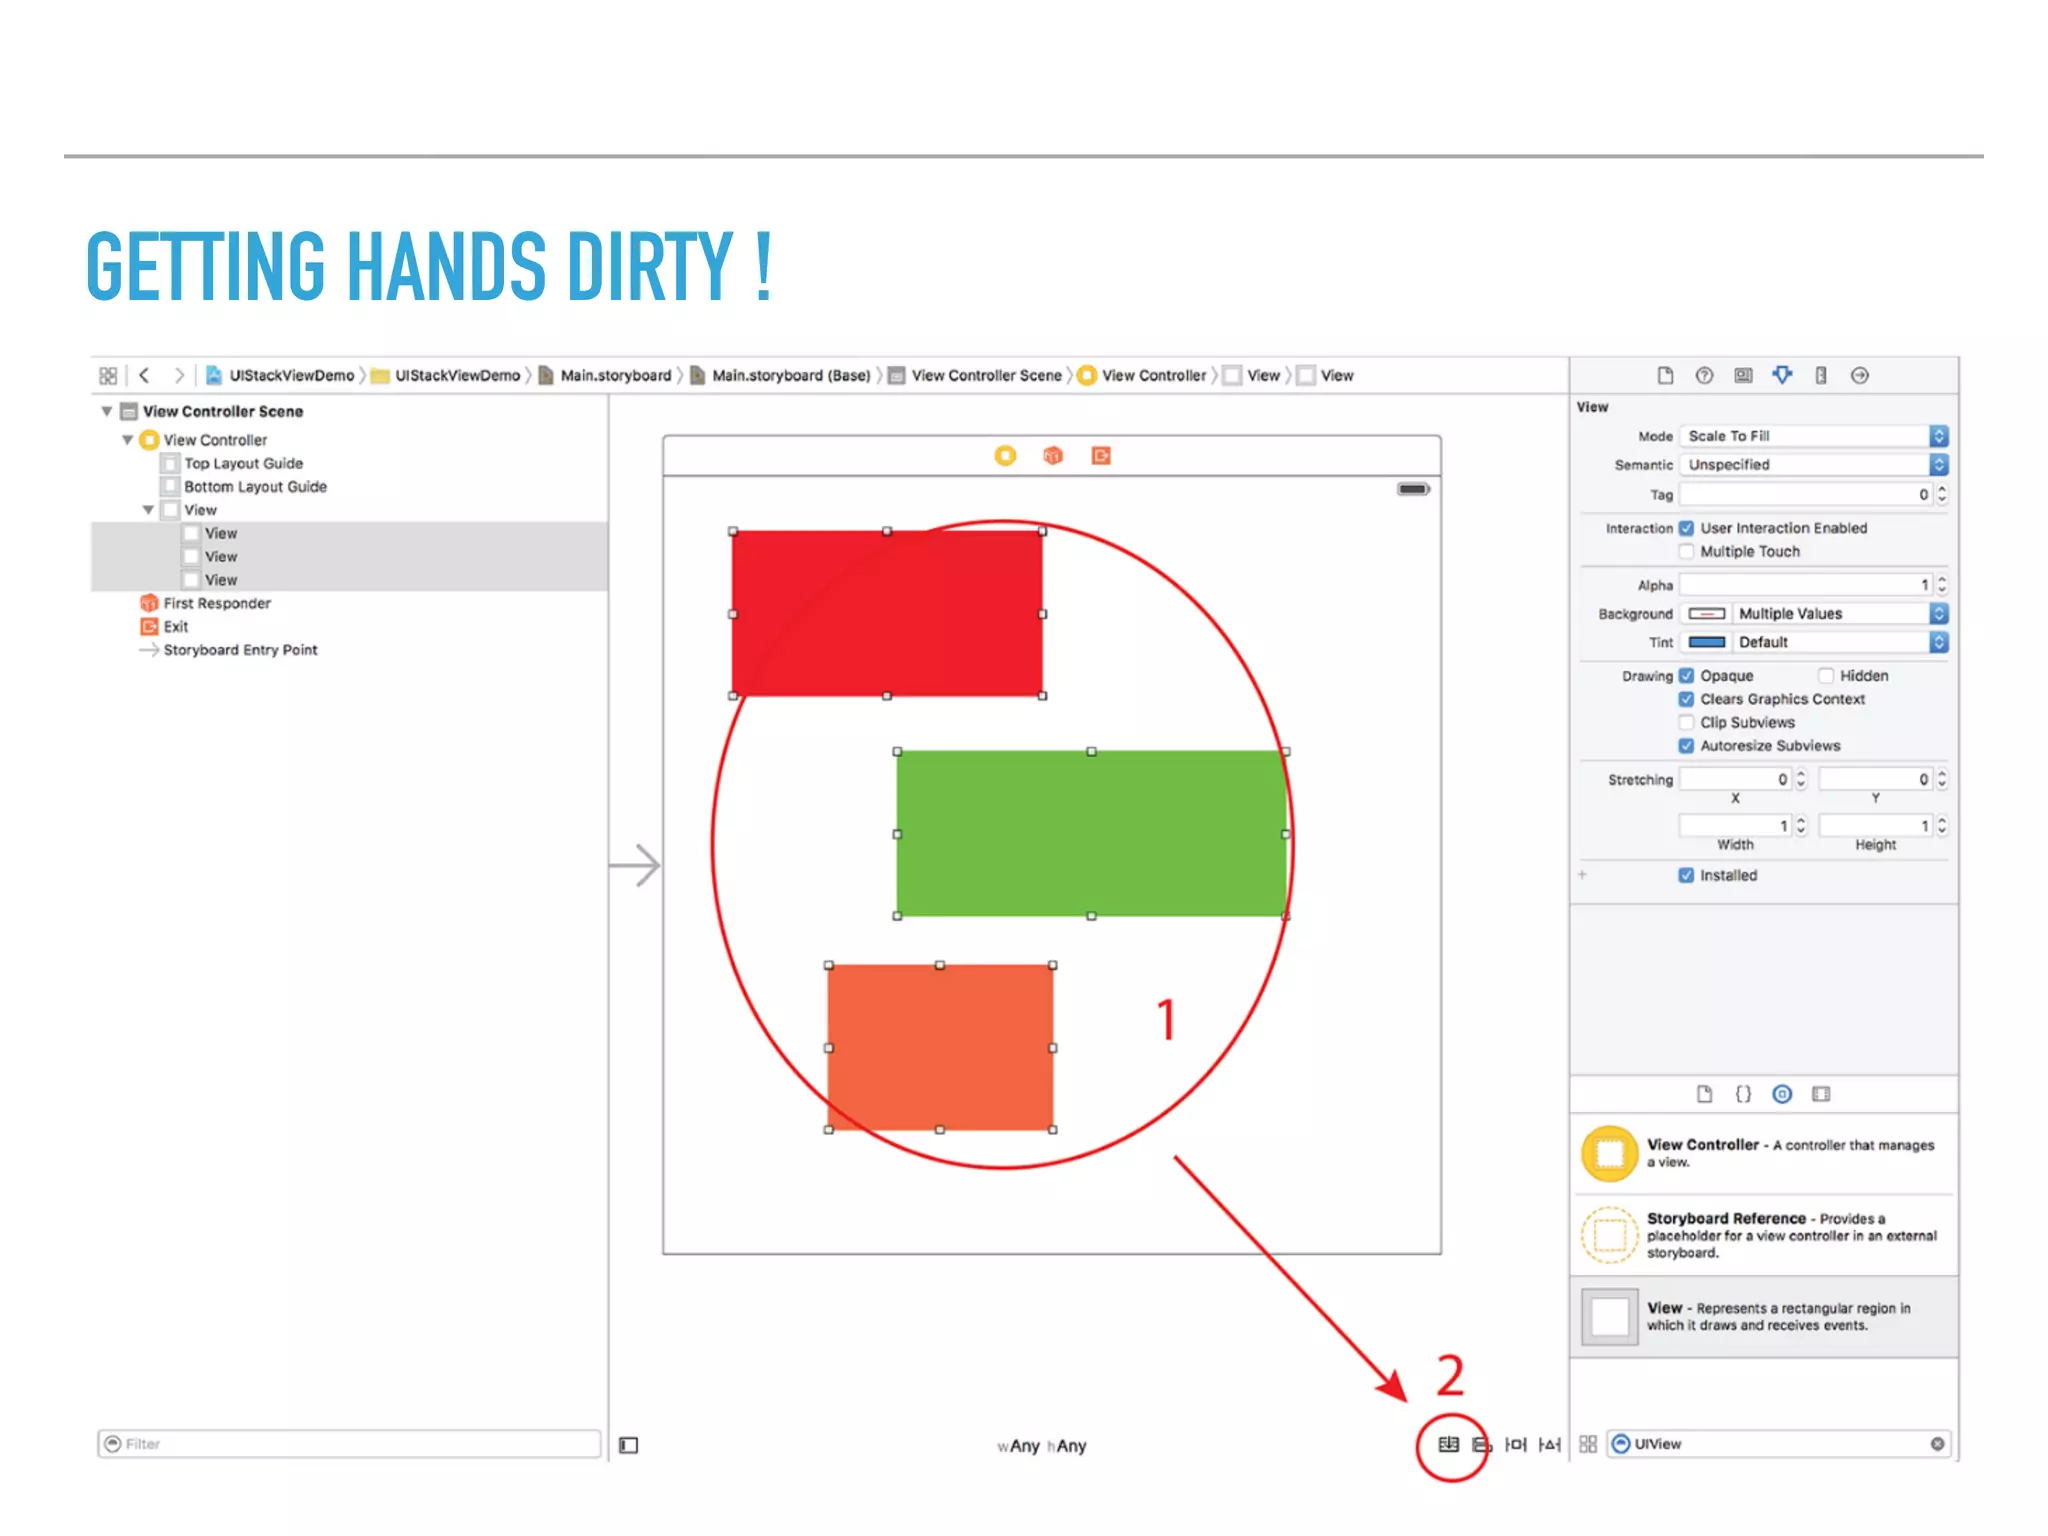The image size is (2048, 1536).
Task: Click the wAny hAny size class button
Action: 1041,1446
